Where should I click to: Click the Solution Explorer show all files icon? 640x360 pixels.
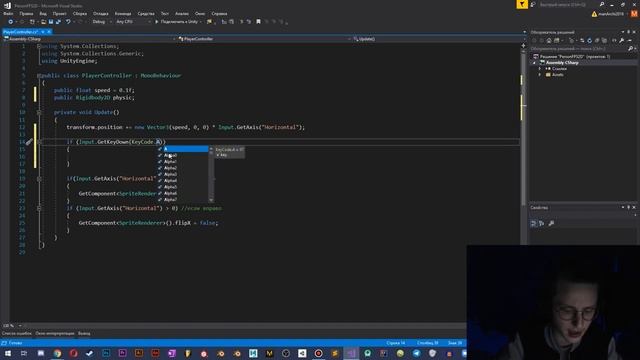pyautogui.click(x=604, y=40)
